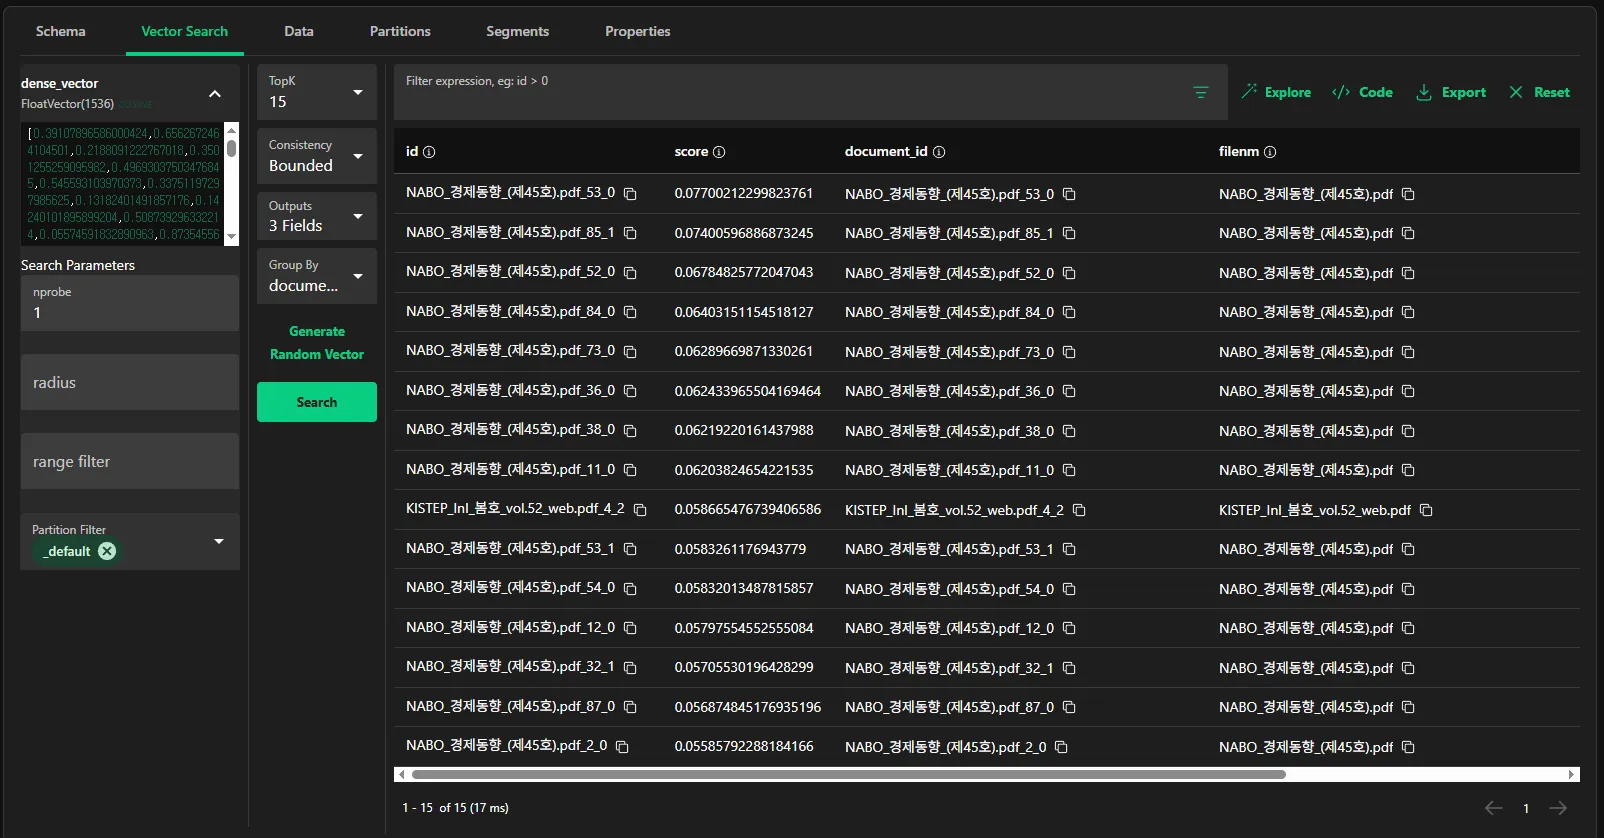Open the Consistency Bounded dropdown
1604x838 pixels.
point(317,156)
